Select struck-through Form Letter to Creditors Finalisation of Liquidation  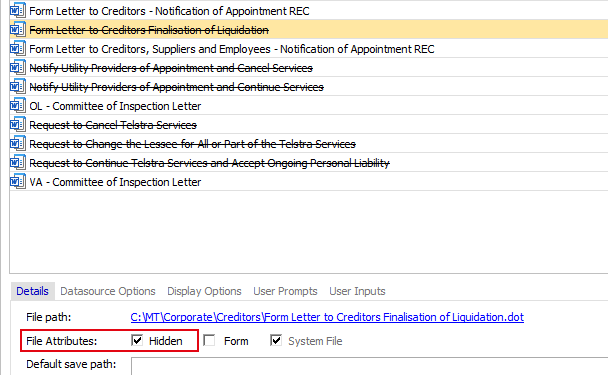tap(309, 29)
